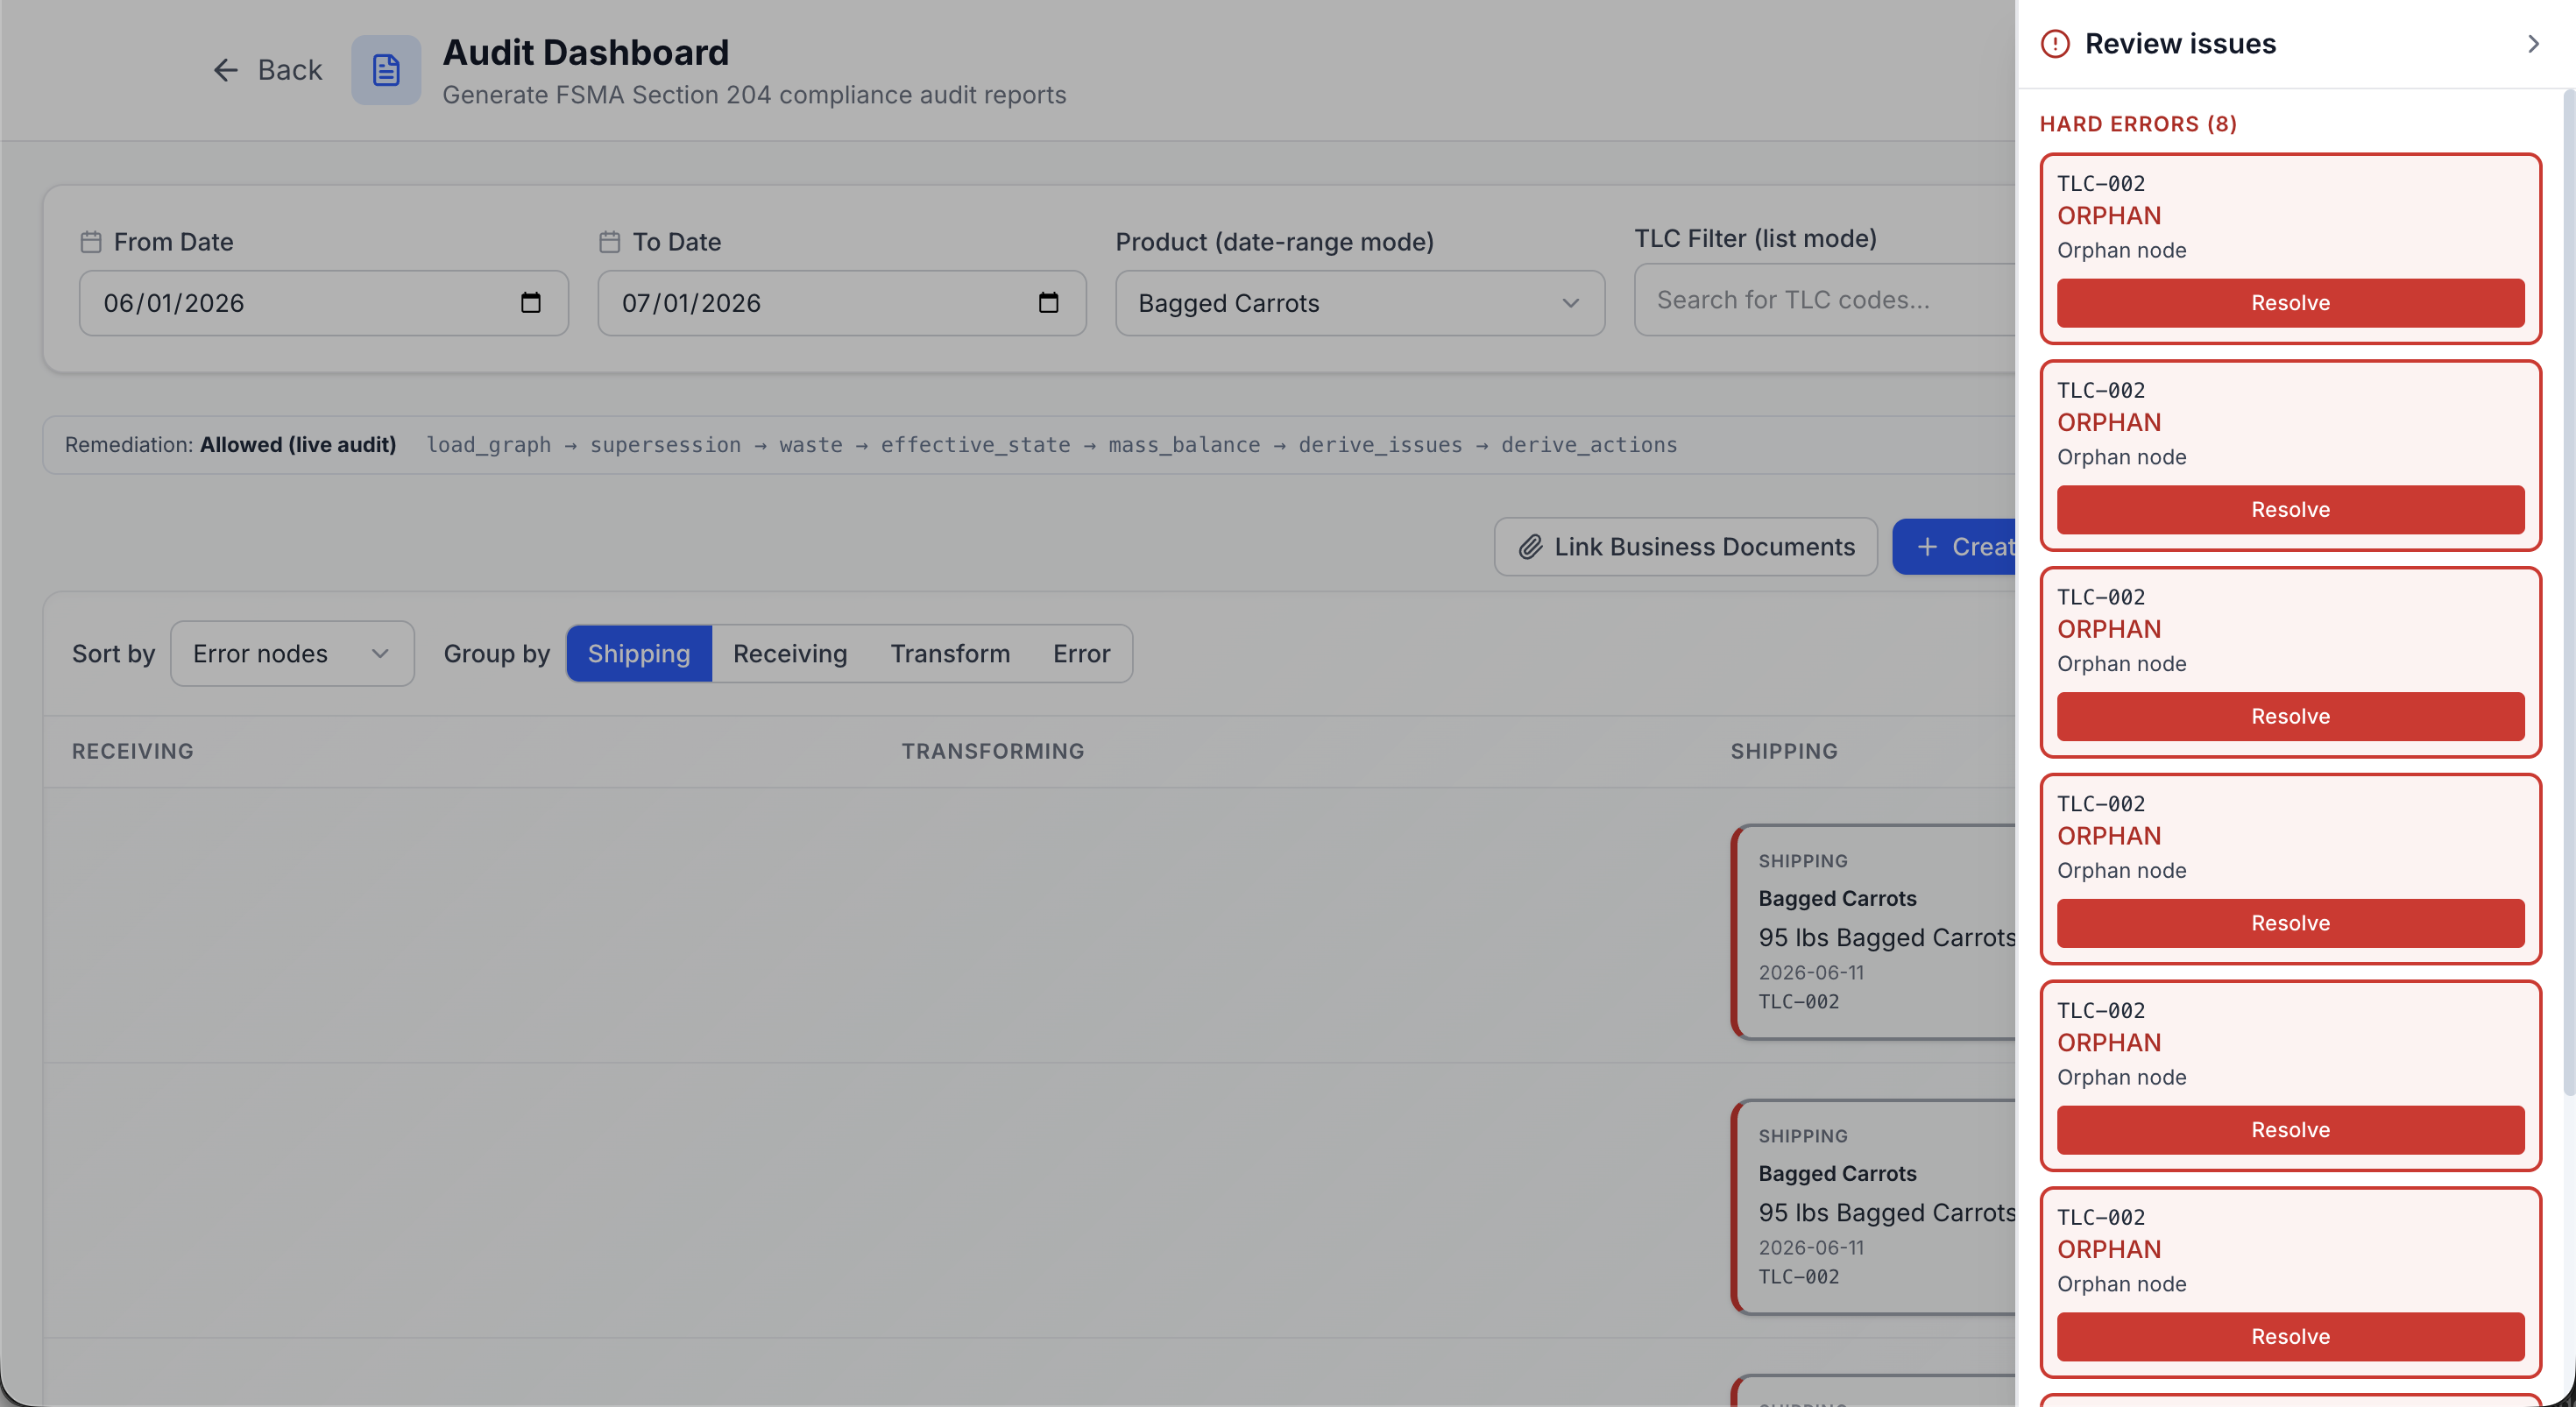Click the RECEIVING column header
The width and height of the screenshot is (2576, 1407).
click(133, 751)
